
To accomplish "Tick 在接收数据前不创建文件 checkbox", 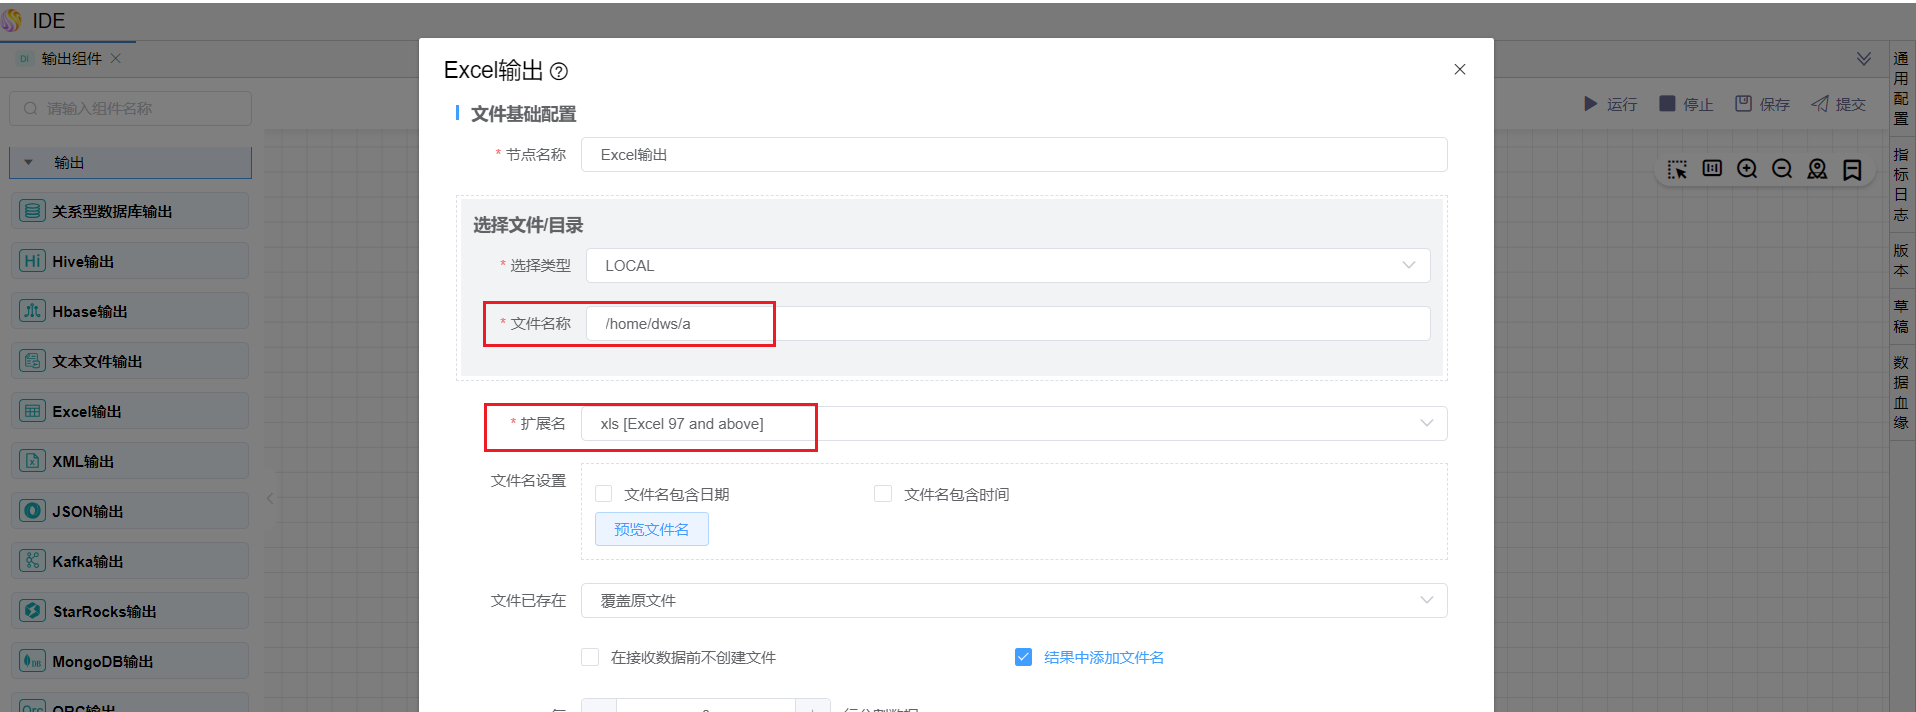I will tap(590, 657).
